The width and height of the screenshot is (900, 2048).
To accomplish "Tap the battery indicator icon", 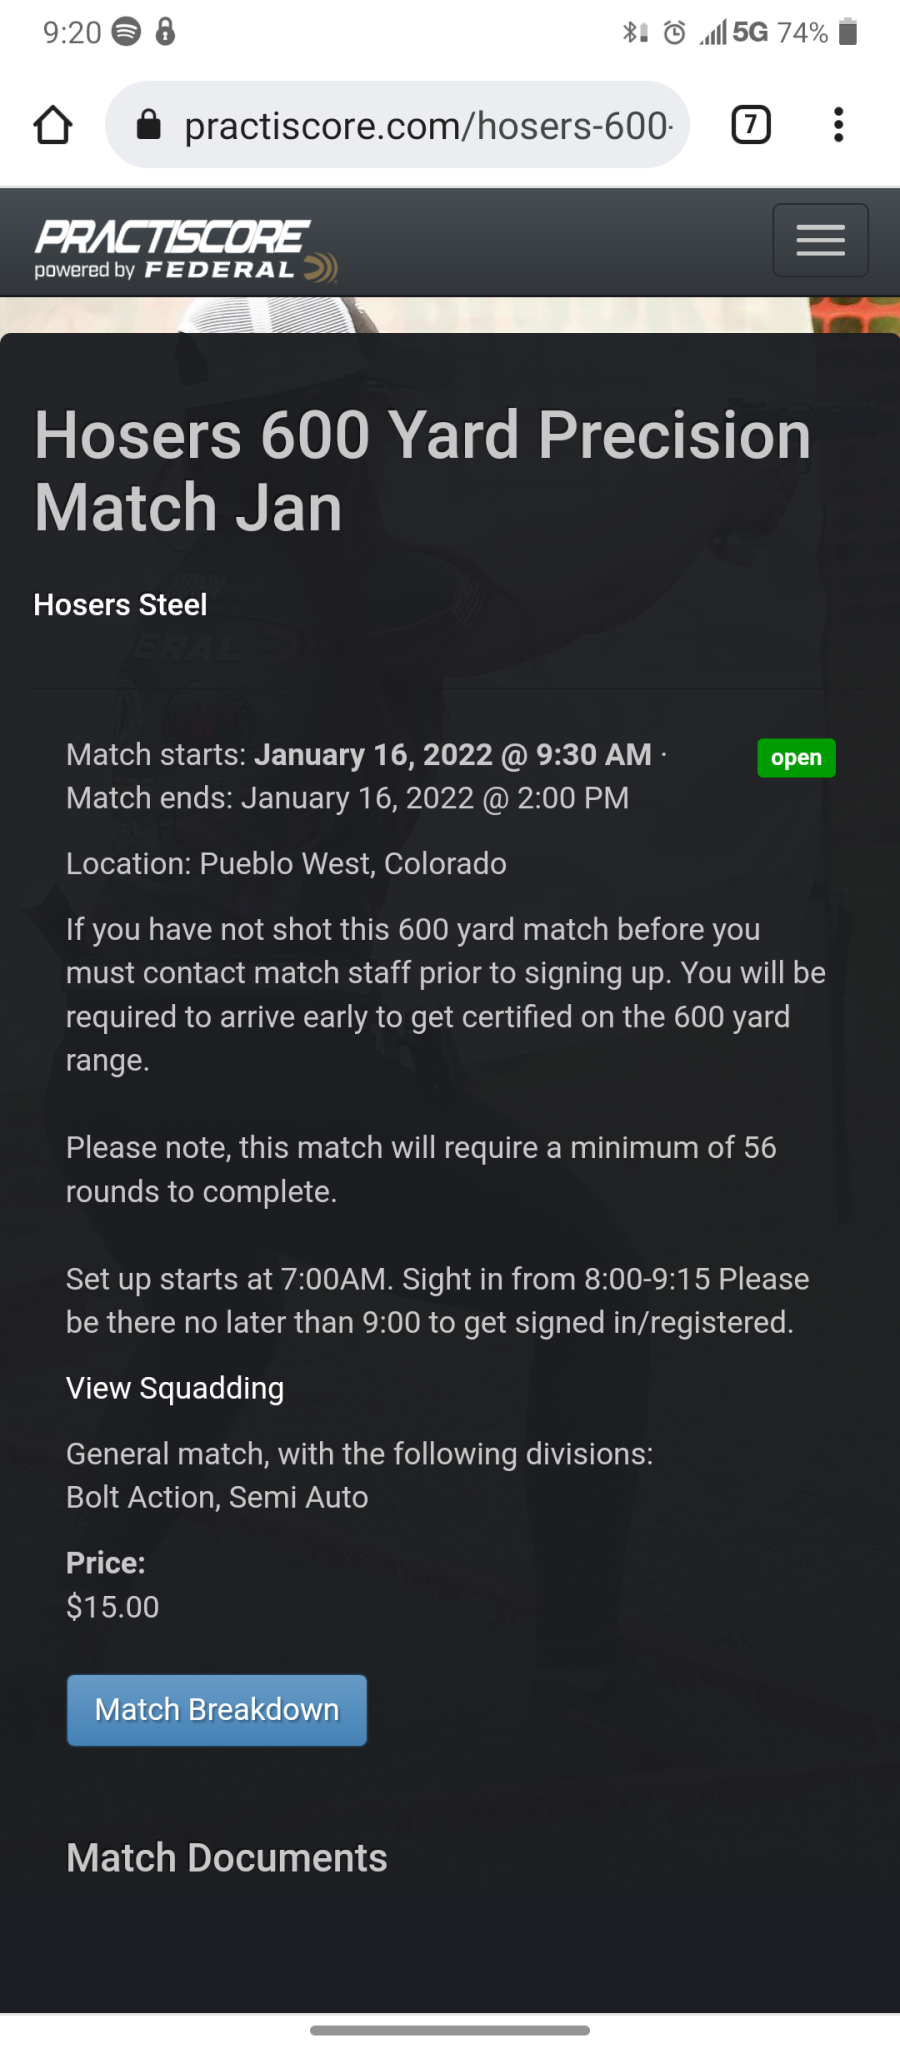I will [x=848, y=32].
